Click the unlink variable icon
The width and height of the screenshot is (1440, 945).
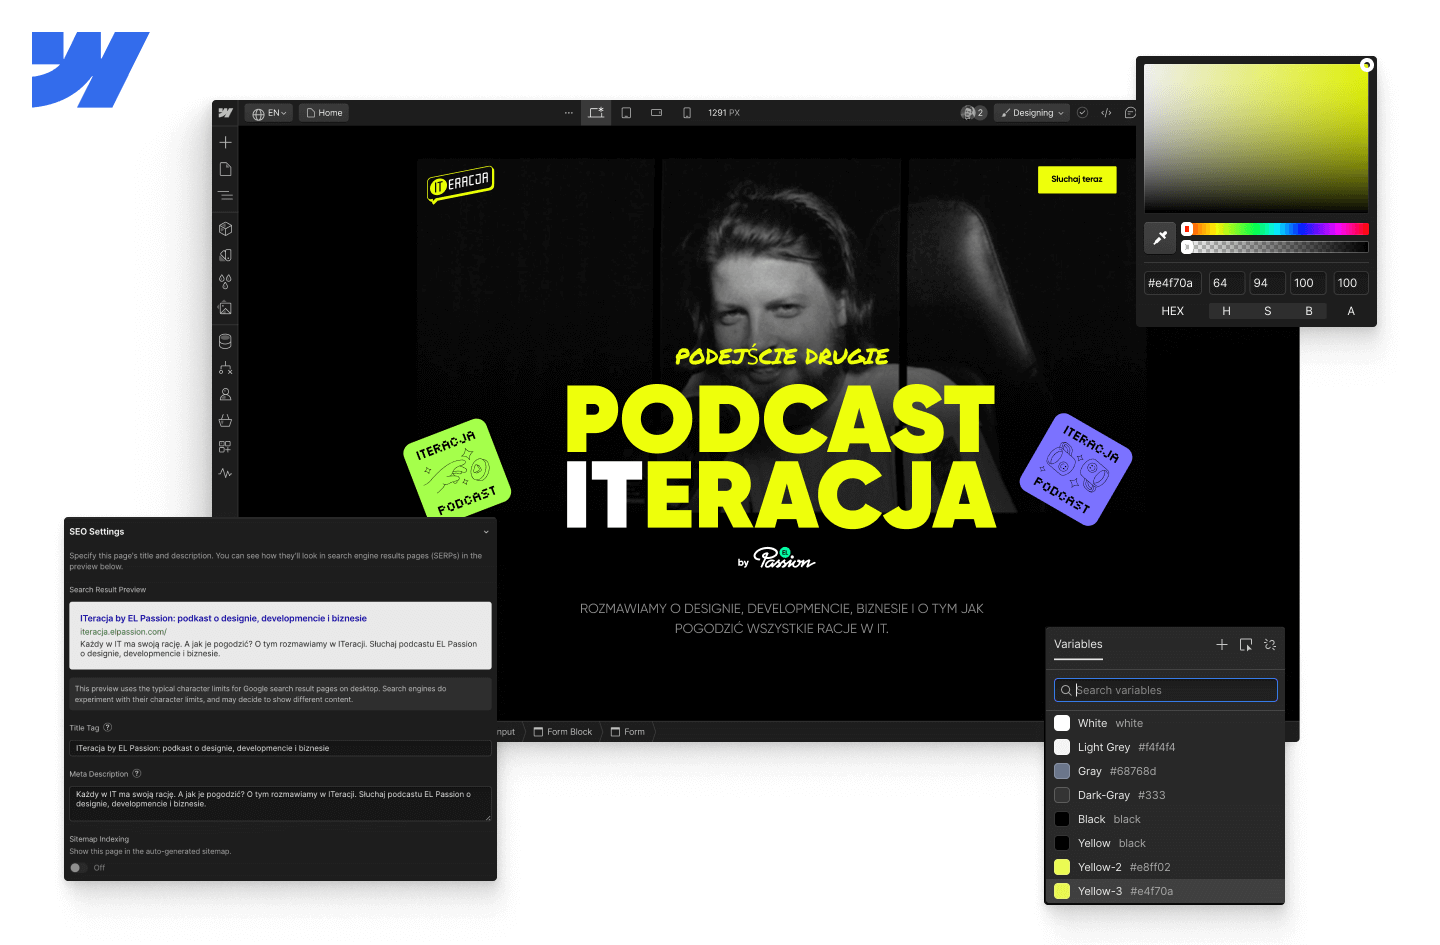coord(1270,645)
